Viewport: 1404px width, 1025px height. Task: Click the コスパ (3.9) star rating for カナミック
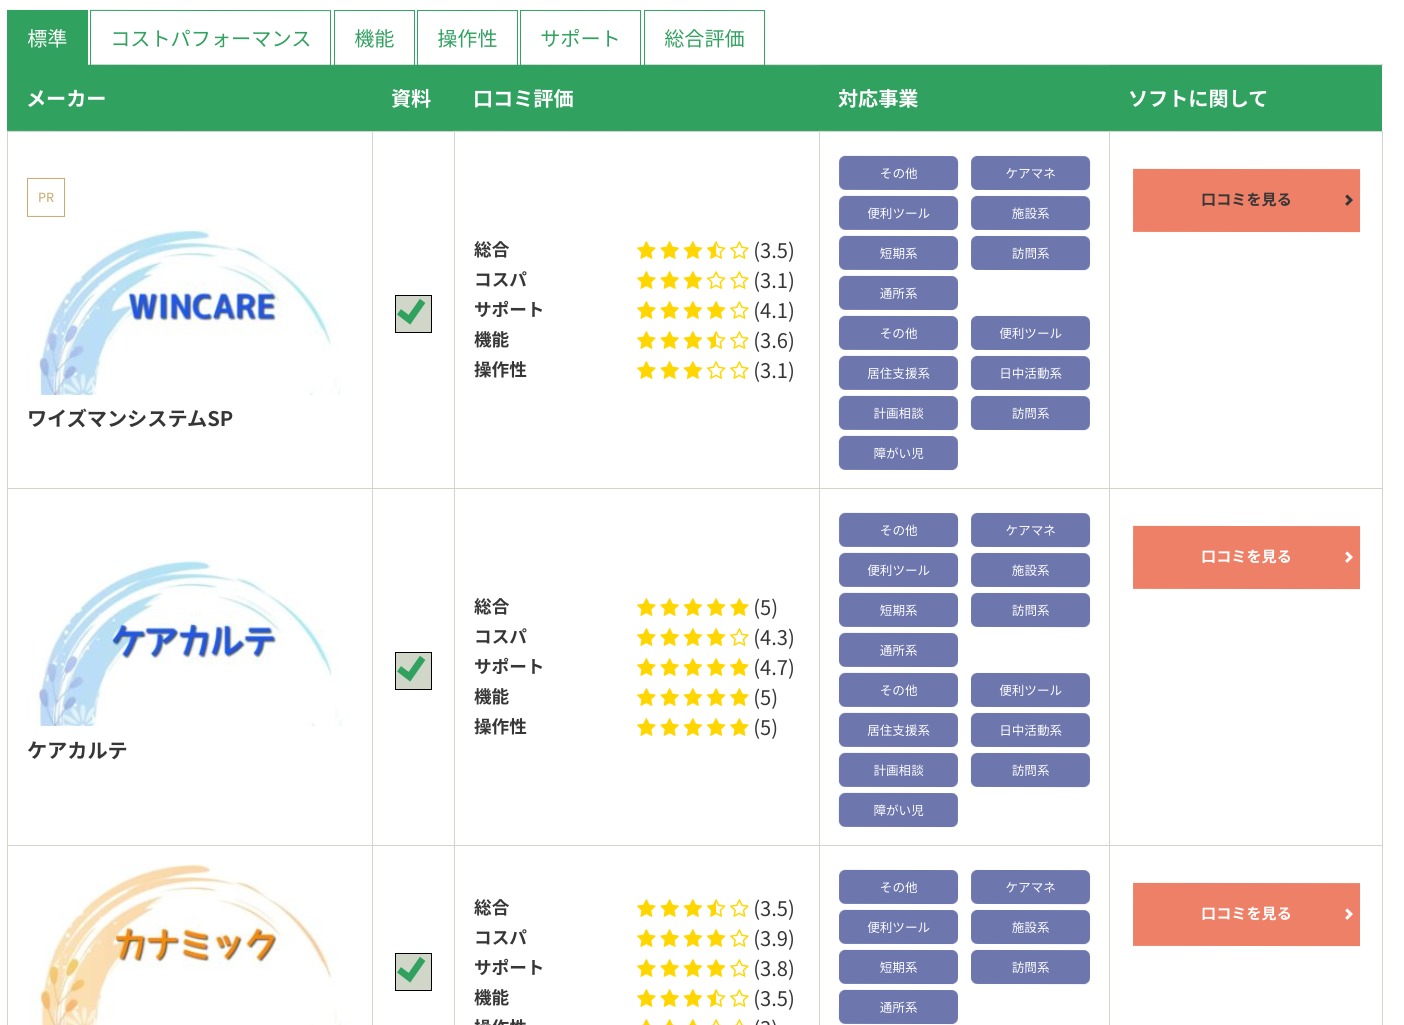click(x=715, y=938)
